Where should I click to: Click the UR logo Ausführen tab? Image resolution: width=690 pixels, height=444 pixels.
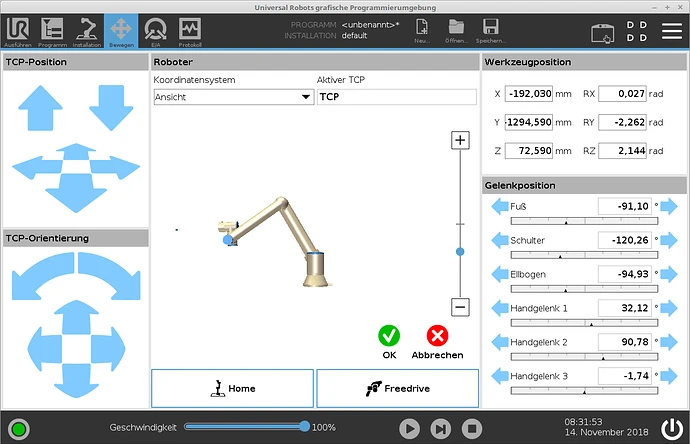pyautogui.click(x=18, y=31)
